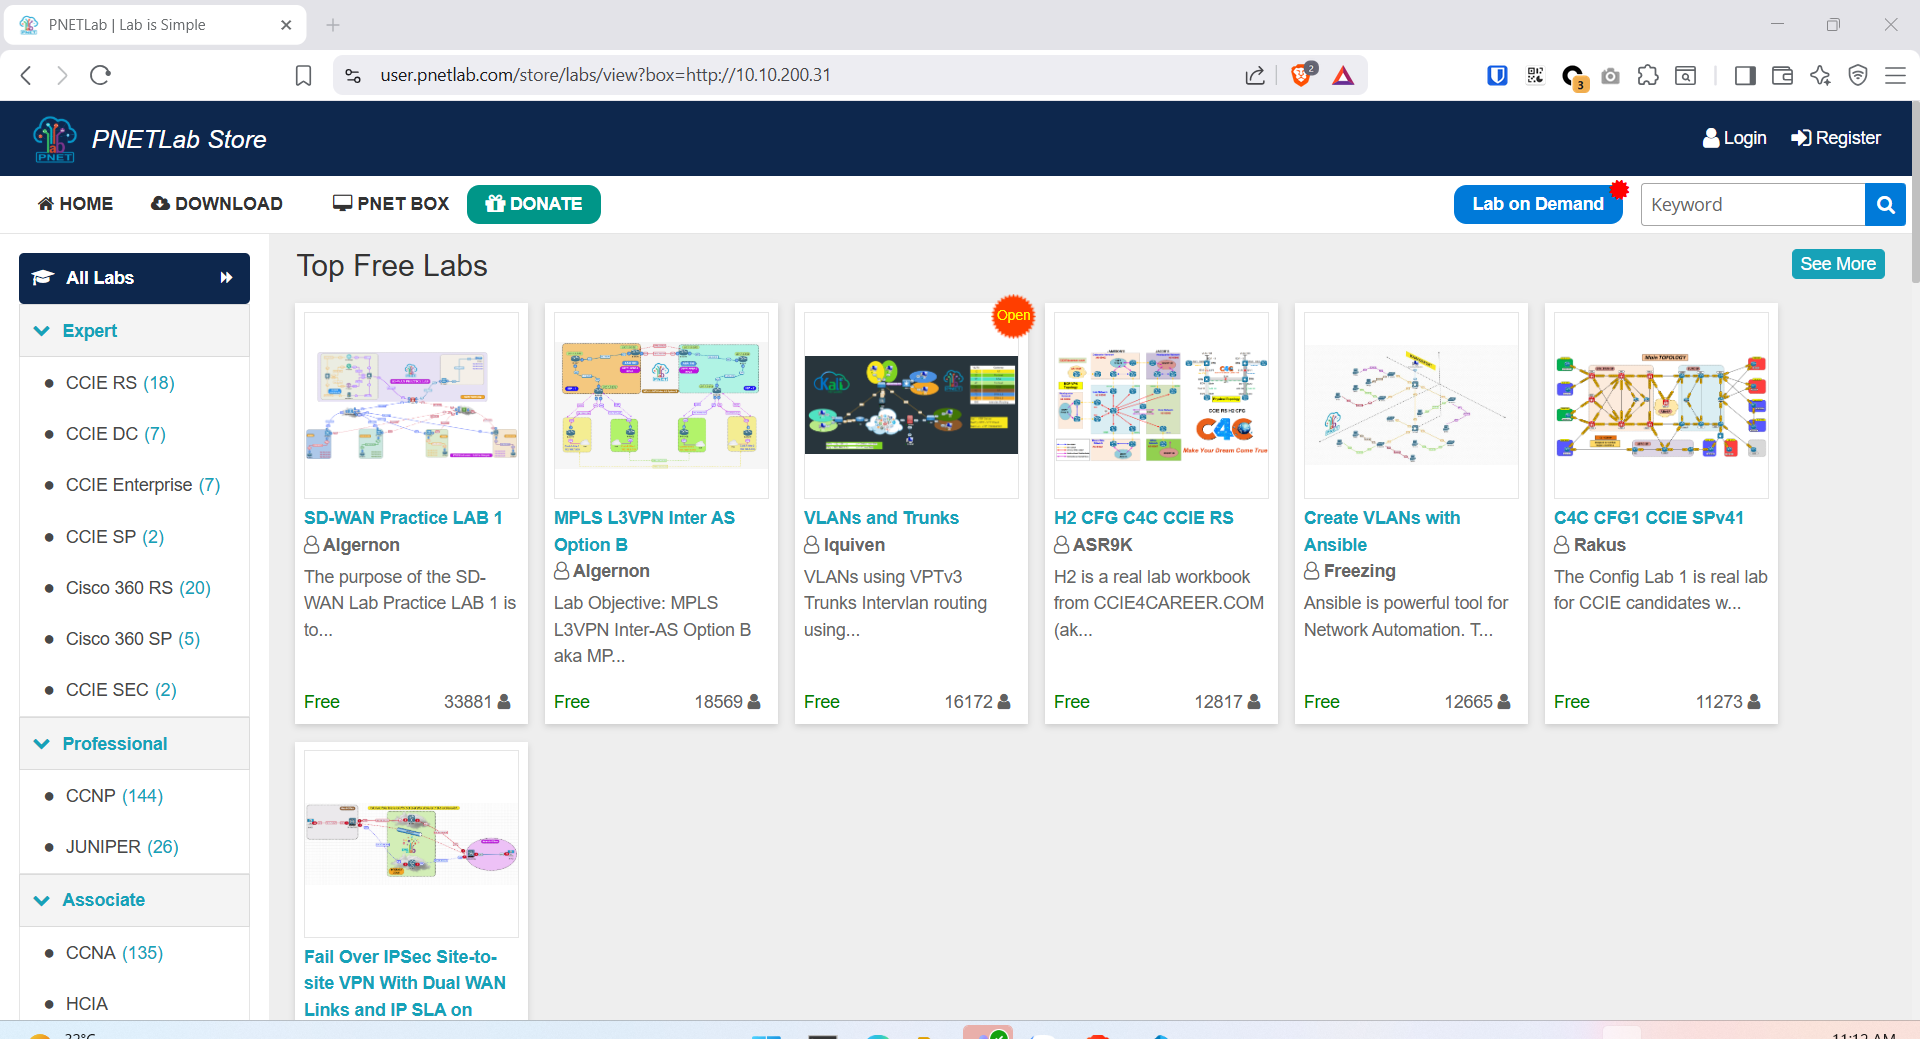Click H2 CFG C4C CCIE RS thumbnail
The width and height of the screenshot is (1920, 1039).
click(x=1161, y=405)
